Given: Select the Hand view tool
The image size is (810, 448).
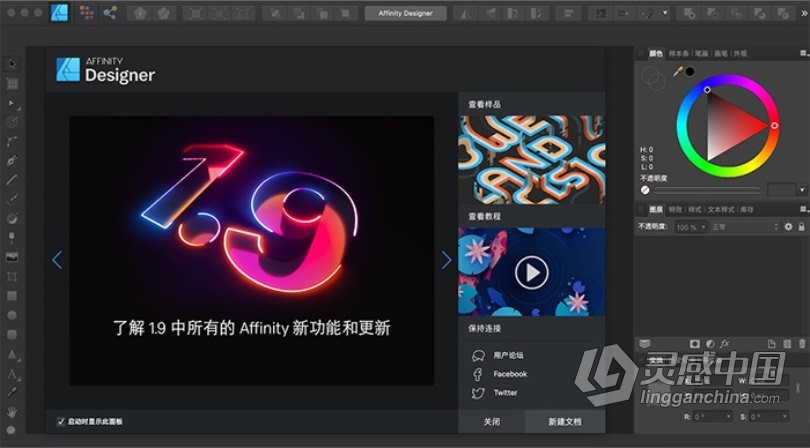Looking at the screenshot, I should (x=12, y=412).
